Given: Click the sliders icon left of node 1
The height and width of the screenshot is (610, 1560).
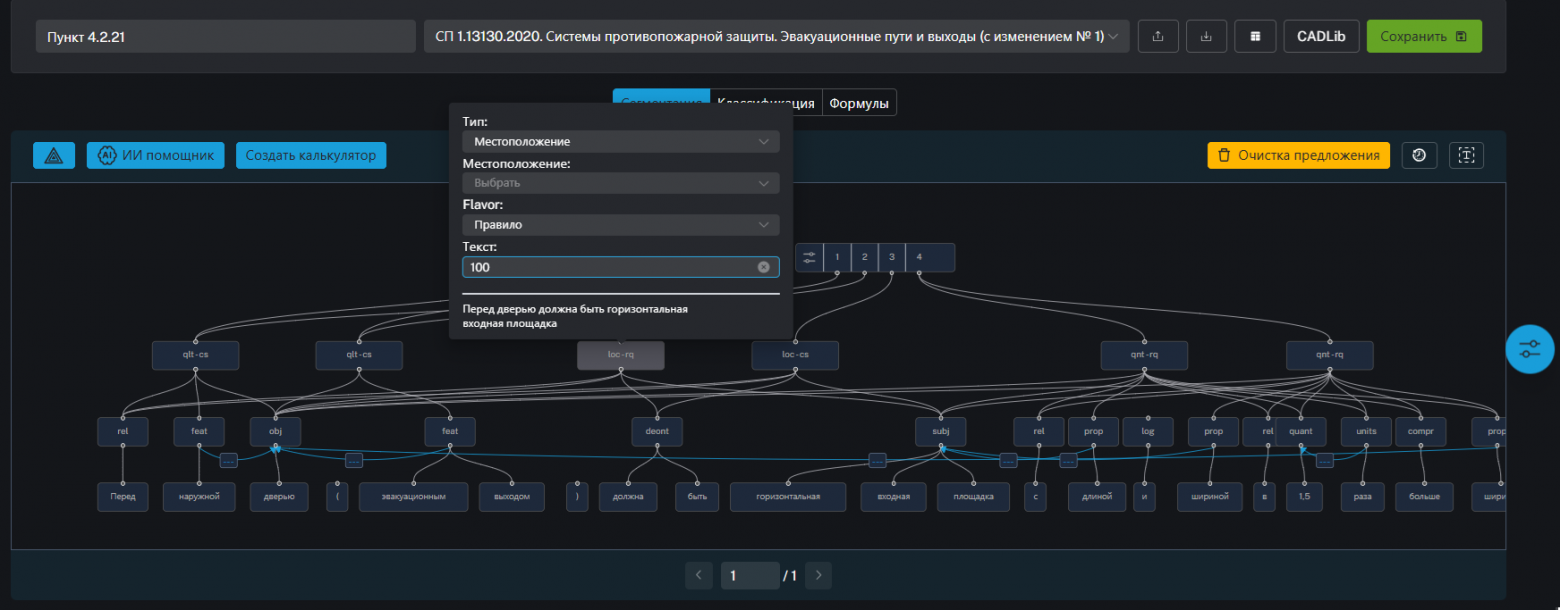Looking at the screenshot, I should tap(809, 257).
